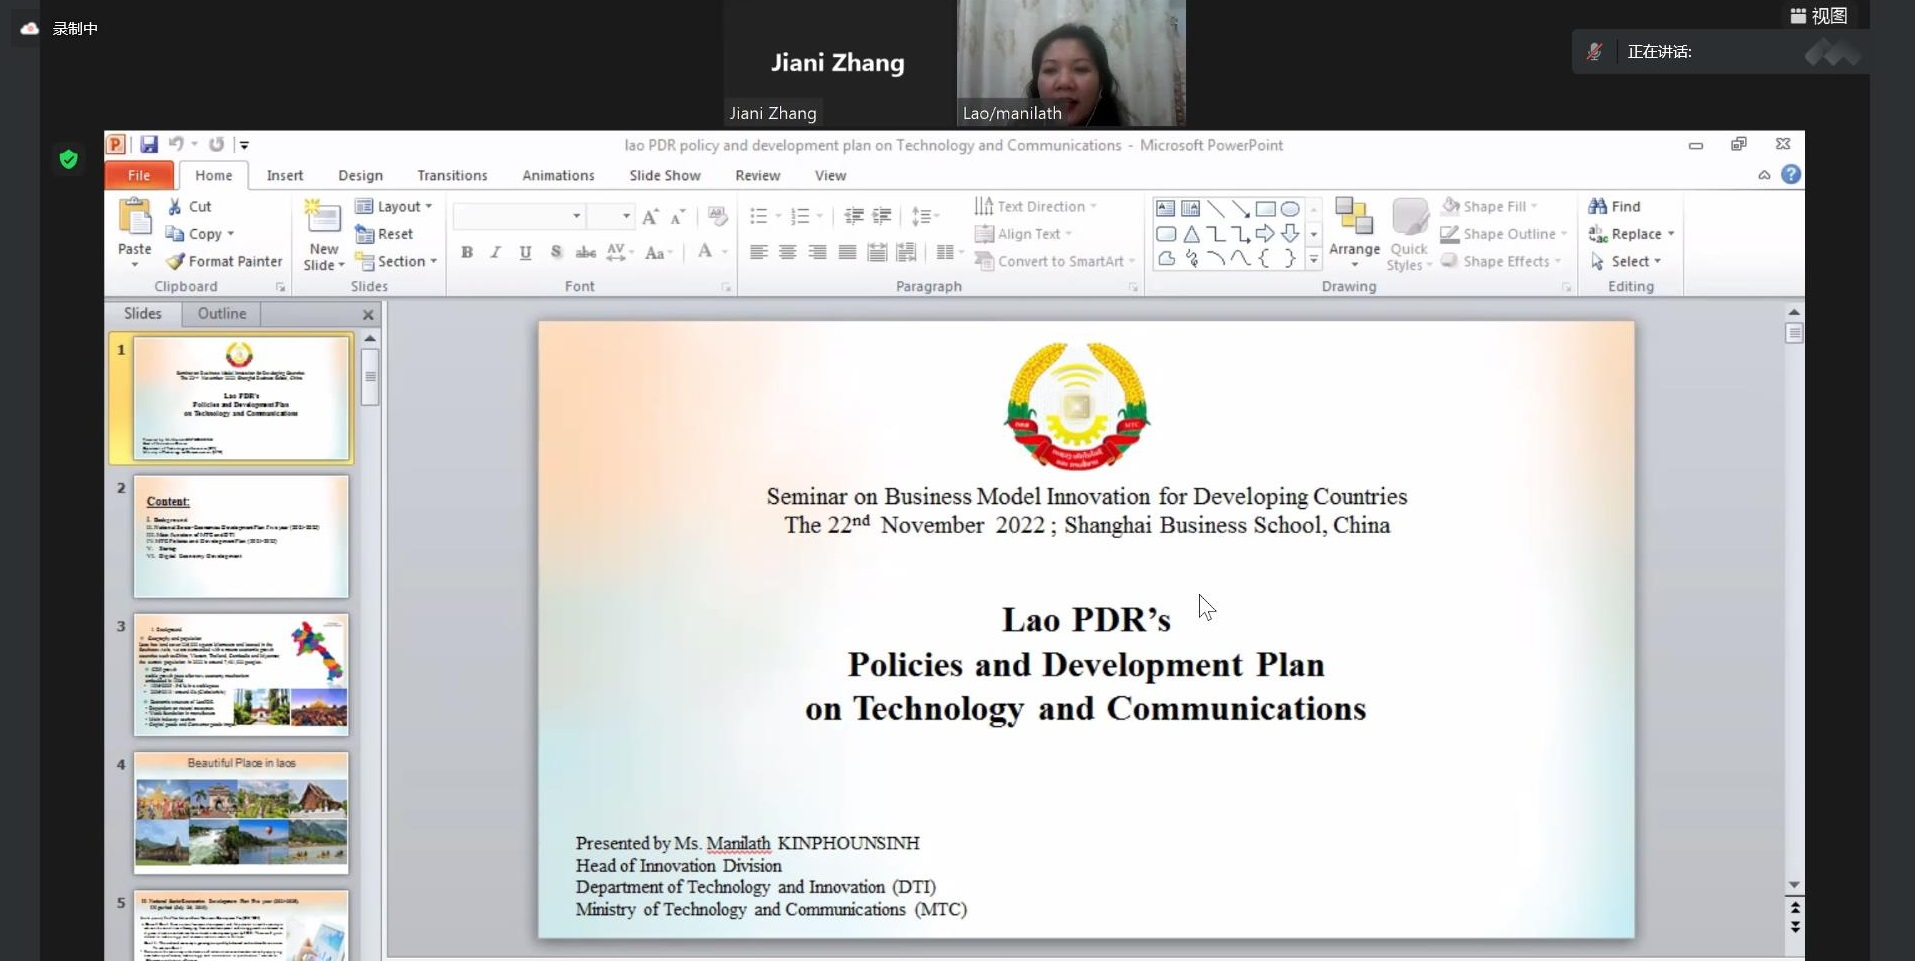The image size is (1915, 961).
Task: Align text right in paragraph group
Action: 817,252
